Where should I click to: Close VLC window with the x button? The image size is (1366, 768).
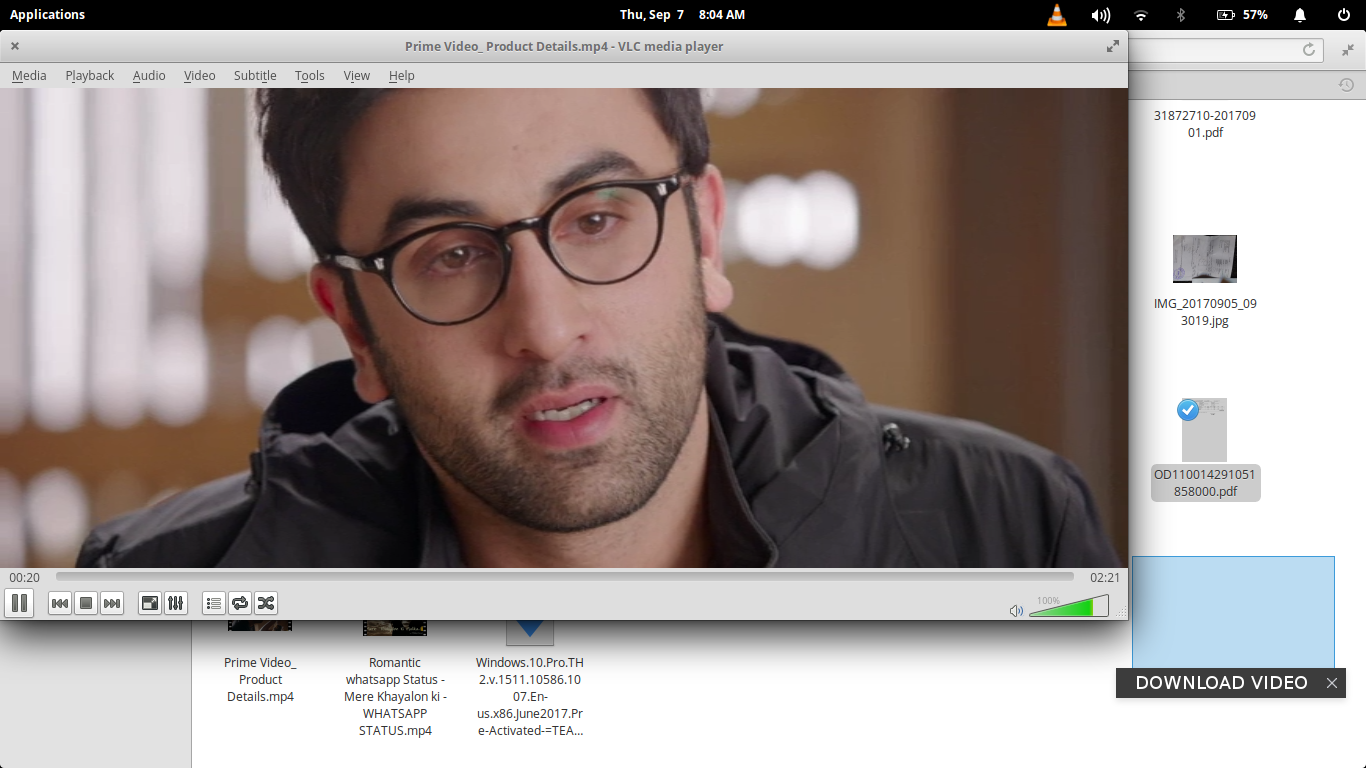[x=15, y=46]
